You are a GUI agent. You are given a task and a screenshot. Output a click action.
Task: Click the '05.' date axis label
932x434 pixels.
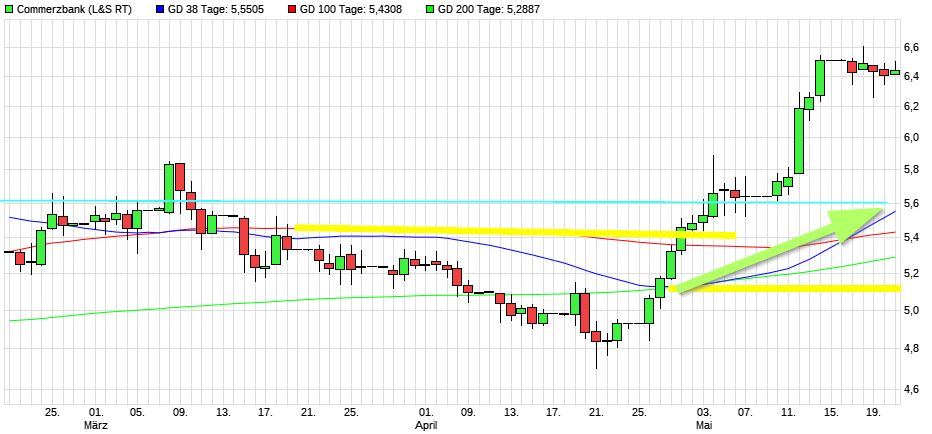click(x=137, y=413)
